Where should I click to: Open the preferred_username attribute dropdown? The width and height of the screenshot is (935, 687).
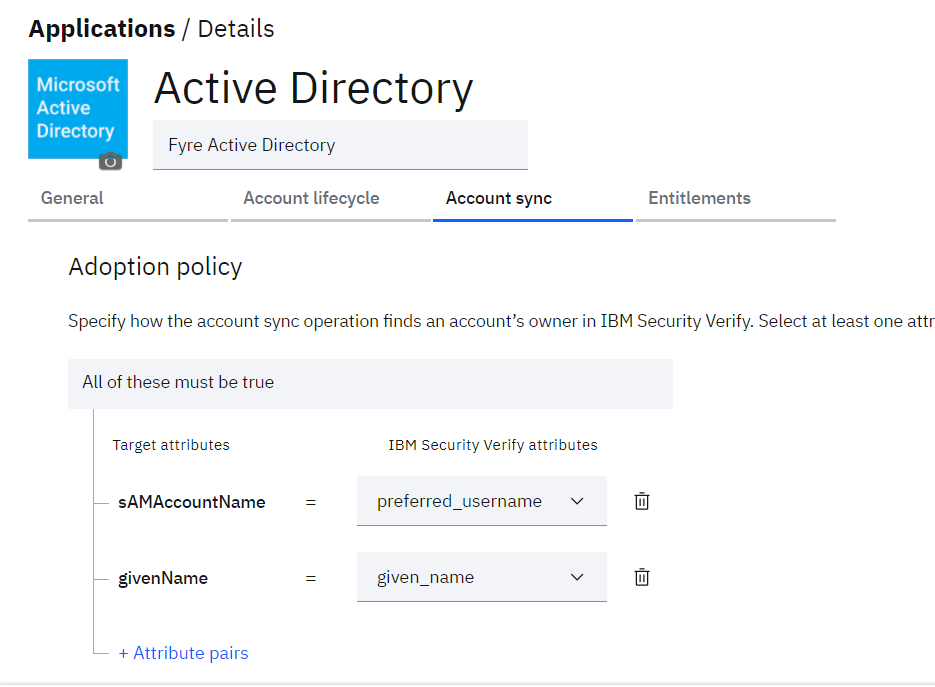pyautogui.click(x=482, y=501)
